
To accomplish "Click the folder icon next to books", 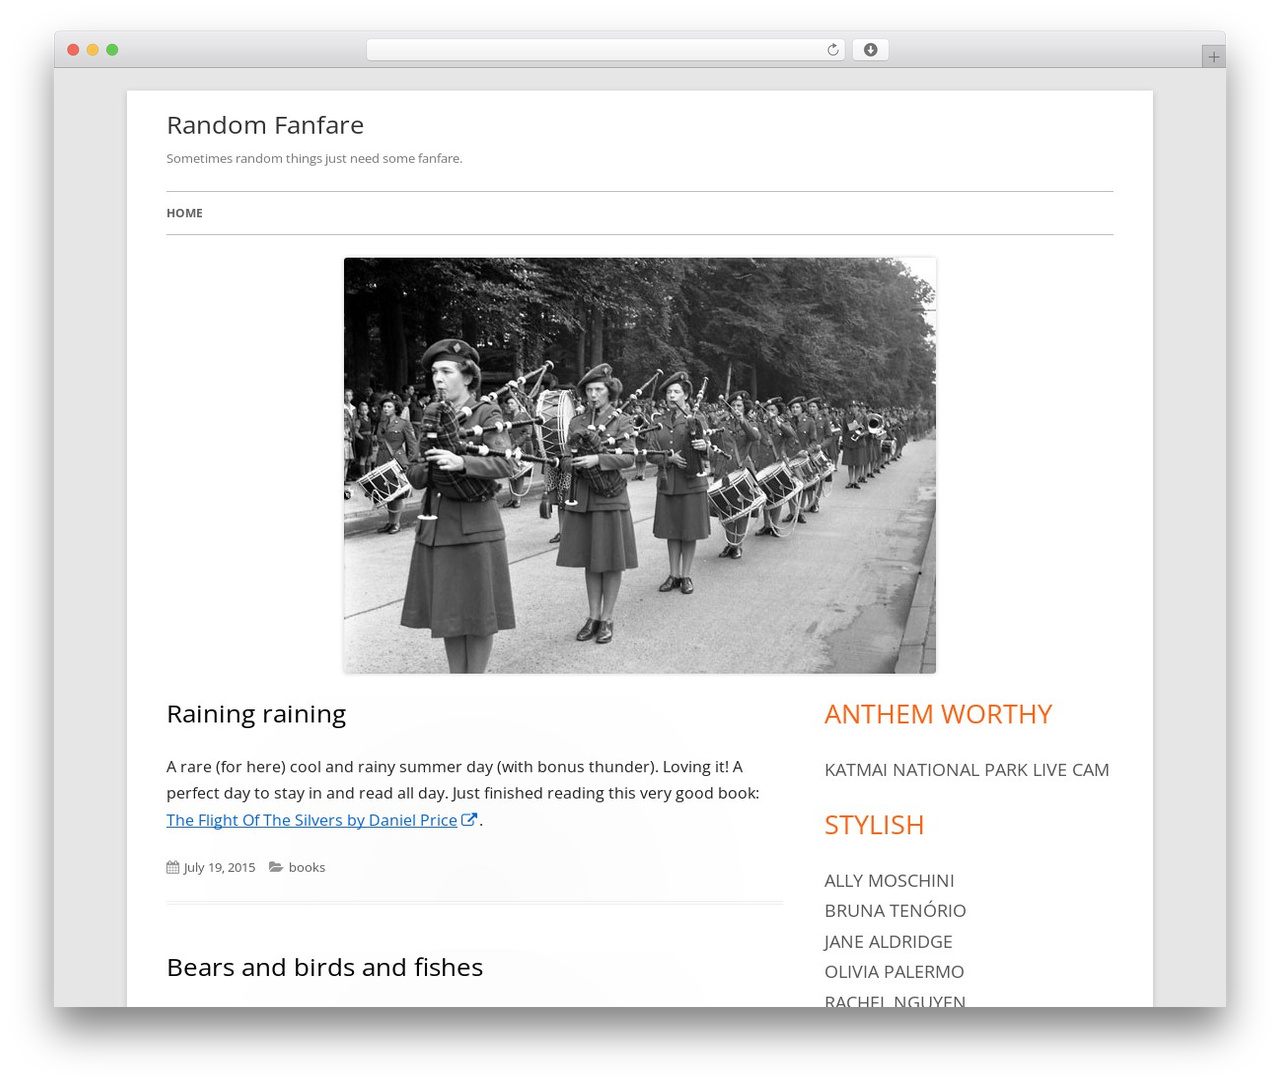I will (276, 867).
